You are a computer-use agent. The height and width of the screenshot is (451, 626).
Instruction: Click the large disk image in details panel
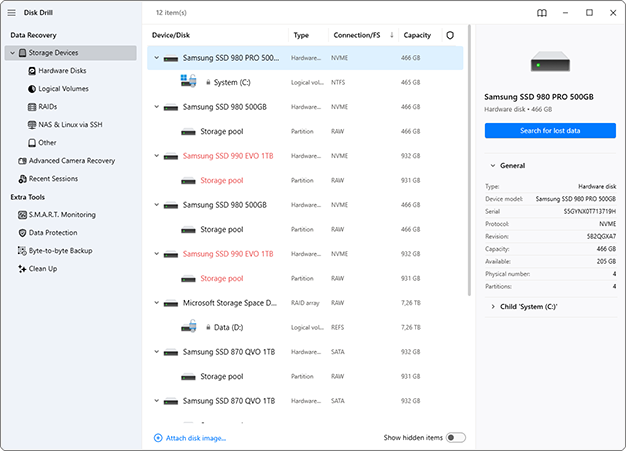coord(550,61)
